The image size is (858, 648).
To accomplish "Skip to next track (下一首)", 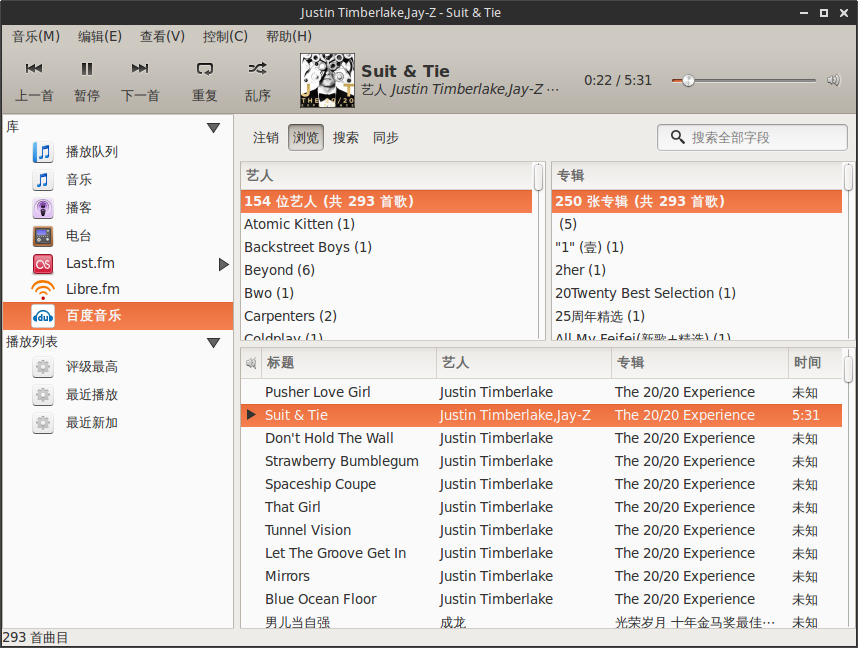I will pyautogui.click(x=140, y=80).
